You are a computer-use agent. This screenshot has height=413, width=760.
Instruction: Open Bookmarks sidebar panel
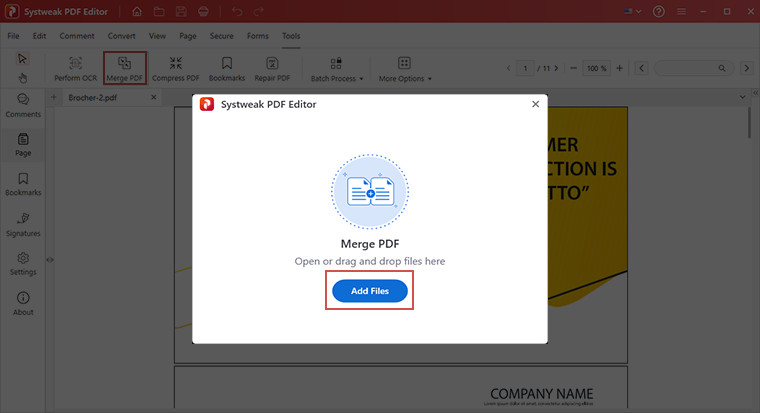click(x=23, y=184)
